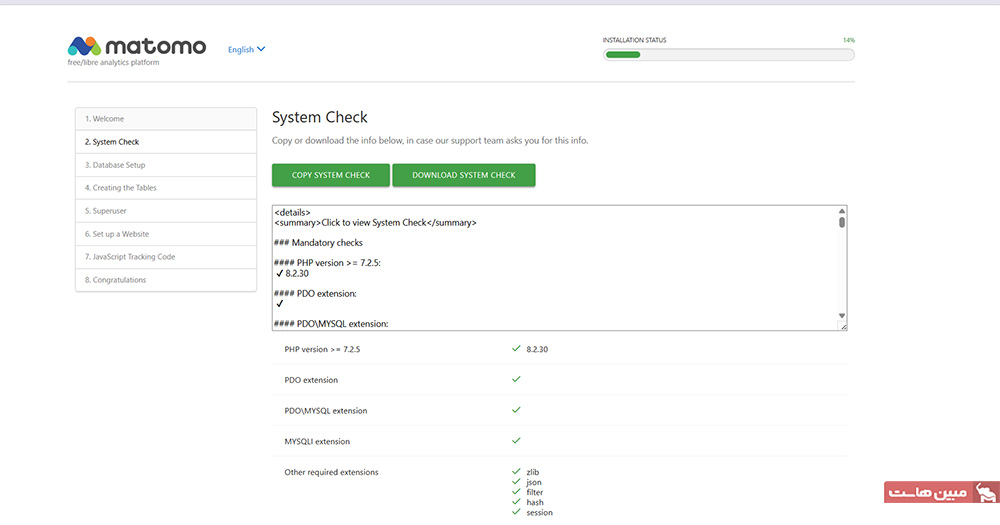Open the English language dropdown
Image resolution: width=1000 pixels, height=525 pixels.
(246, 49)
